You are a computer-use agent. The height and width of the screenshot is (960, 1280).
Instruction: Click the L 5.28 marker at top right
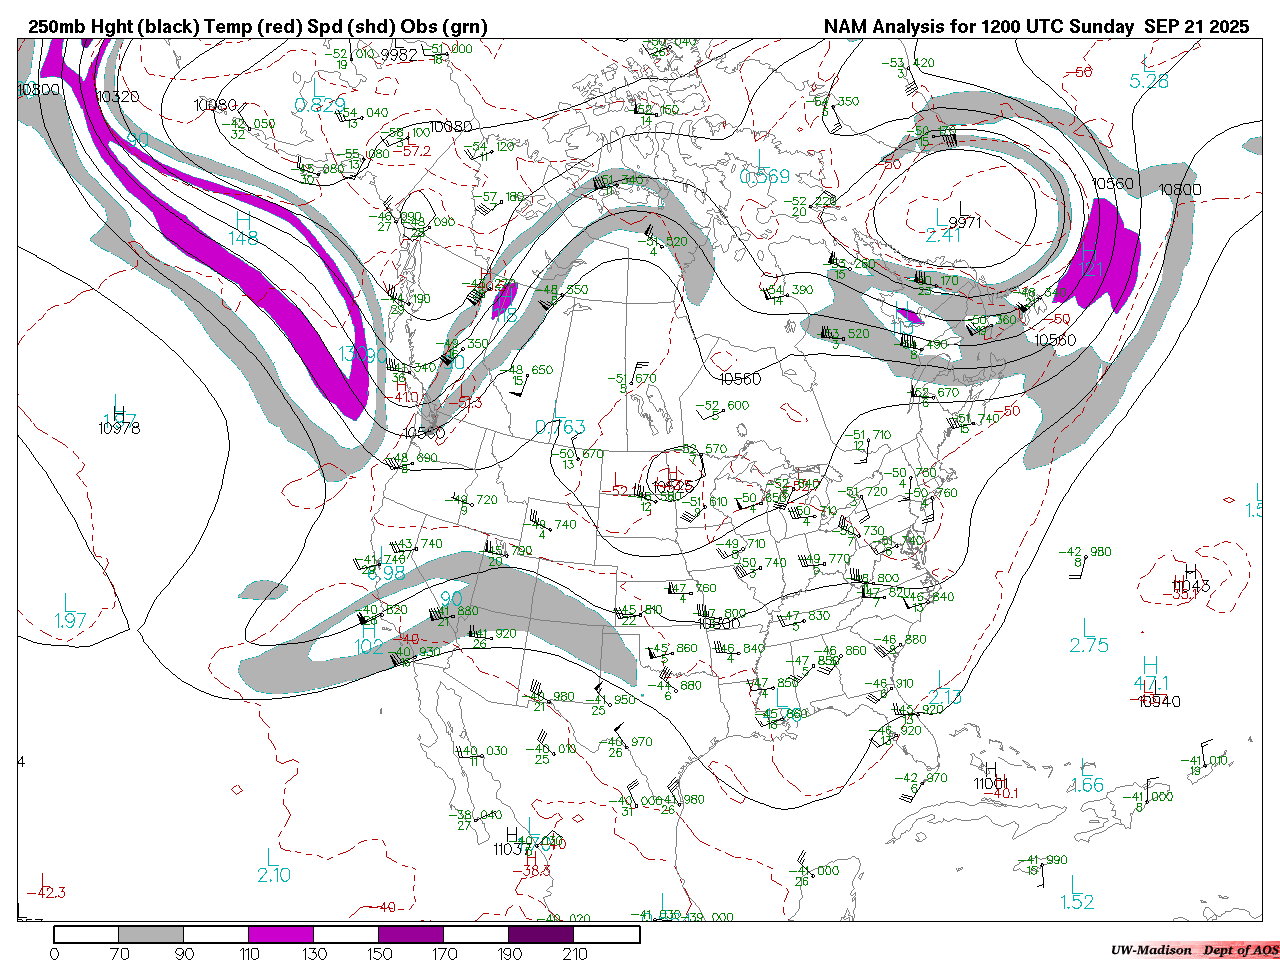click(1148, 72)
